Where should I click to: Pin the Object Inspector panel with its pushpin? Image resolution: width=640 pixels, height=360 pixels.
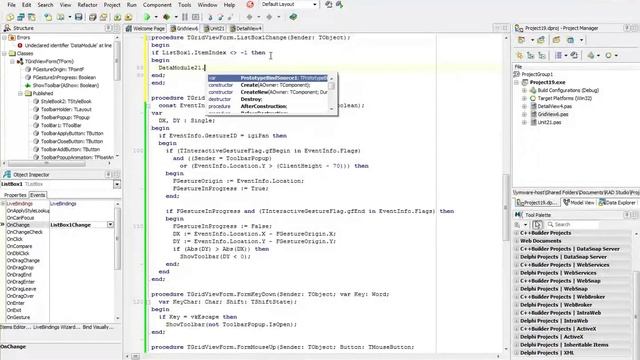coord(109,174)
